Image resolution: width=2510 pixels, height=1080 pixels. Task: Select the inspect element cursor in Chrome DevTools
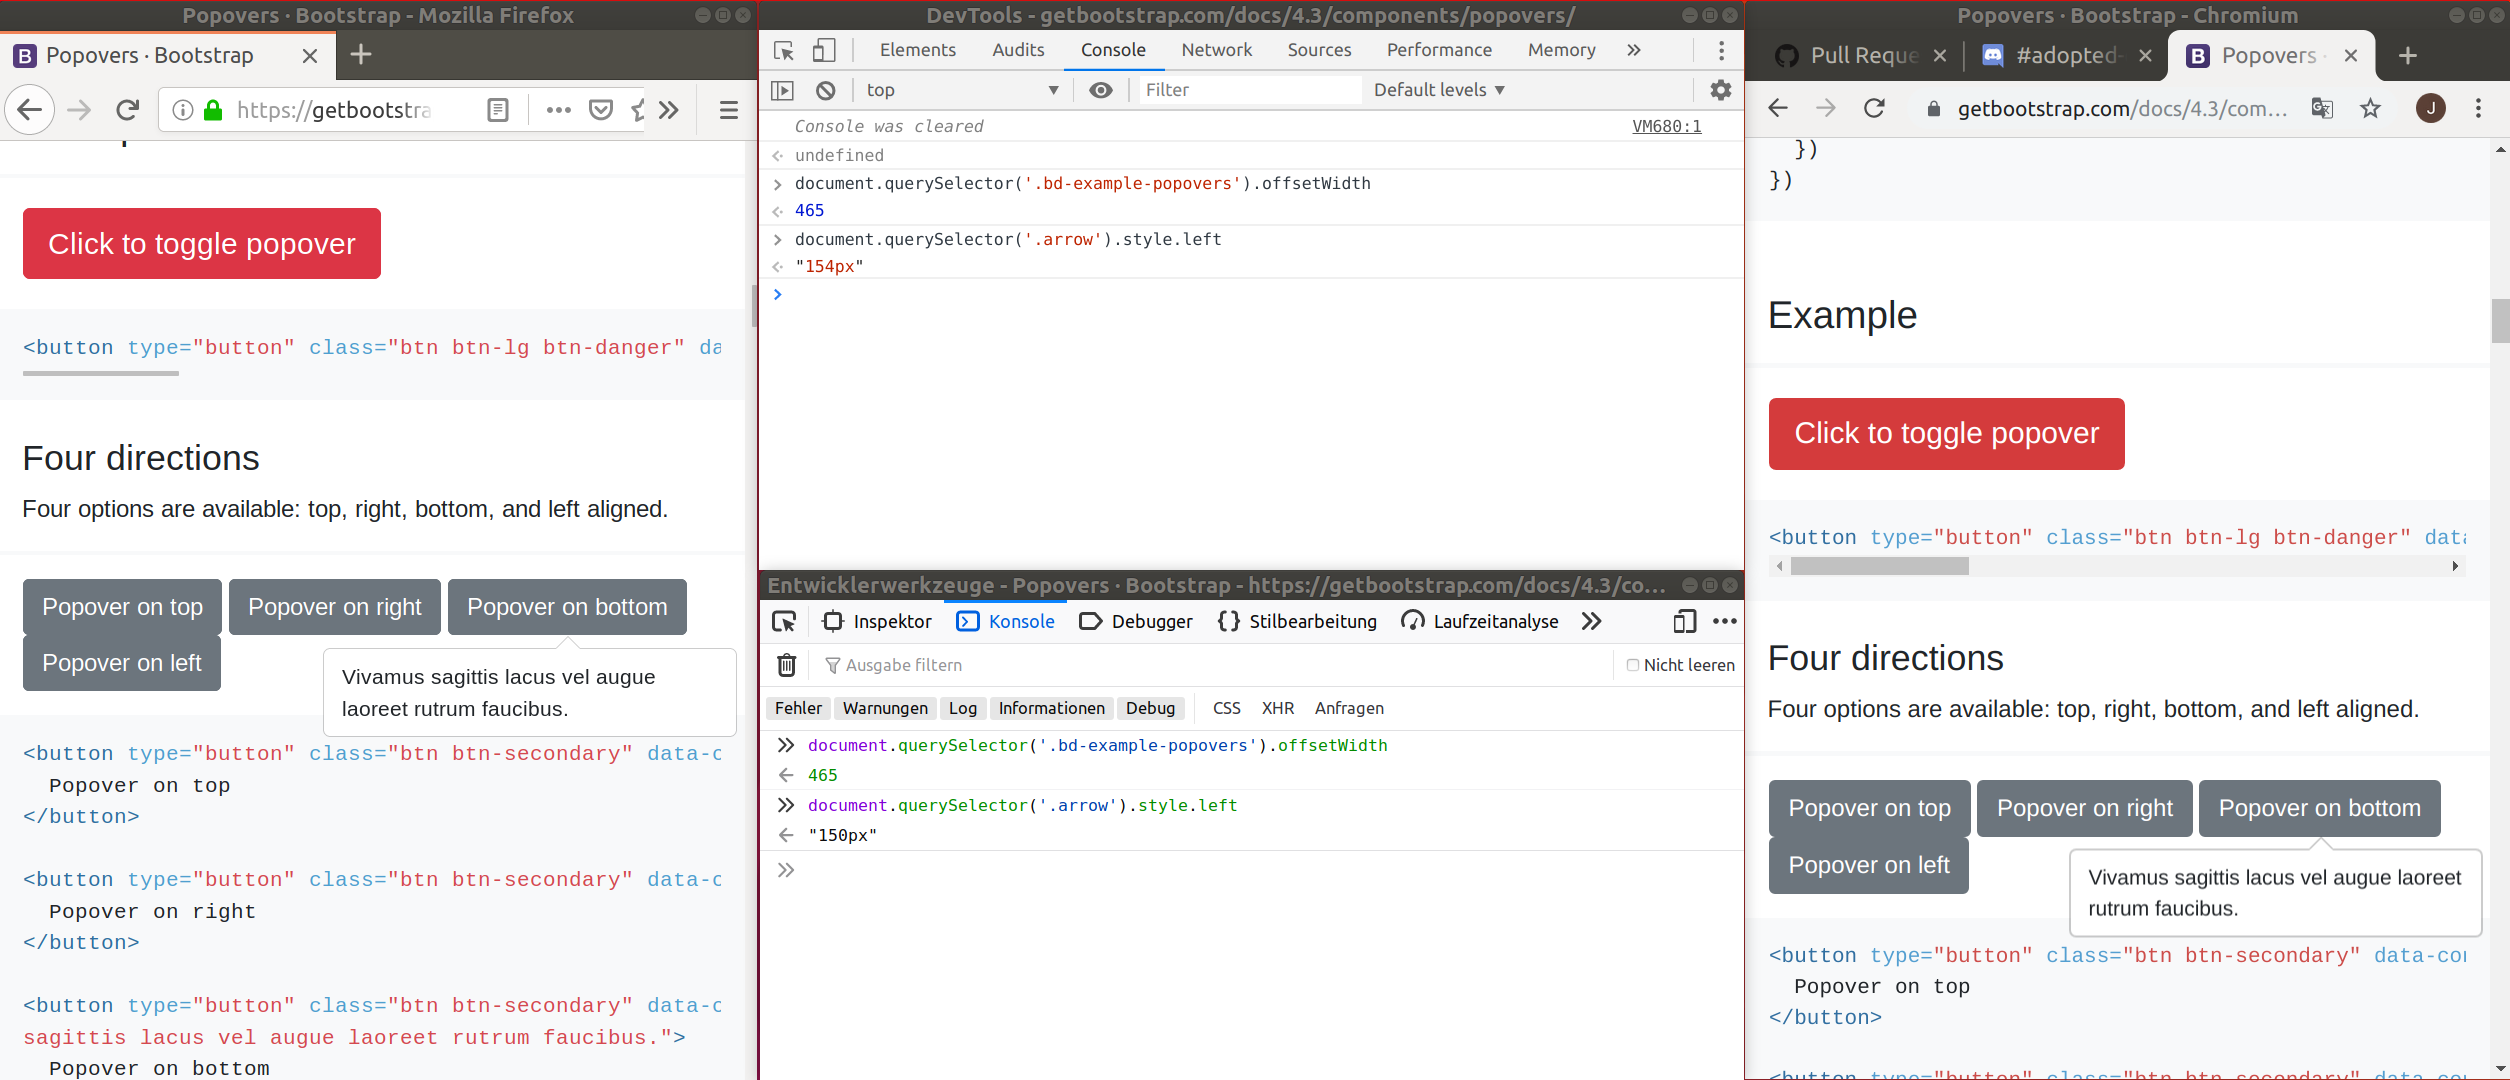[x=783, y=49]
